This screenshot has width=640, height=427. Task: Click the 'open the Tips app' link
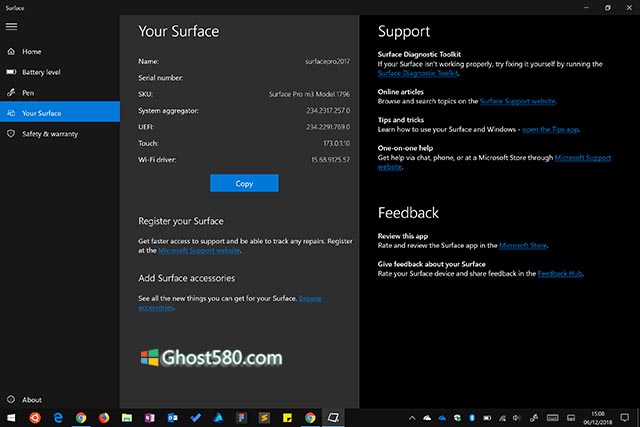[550, 129]
